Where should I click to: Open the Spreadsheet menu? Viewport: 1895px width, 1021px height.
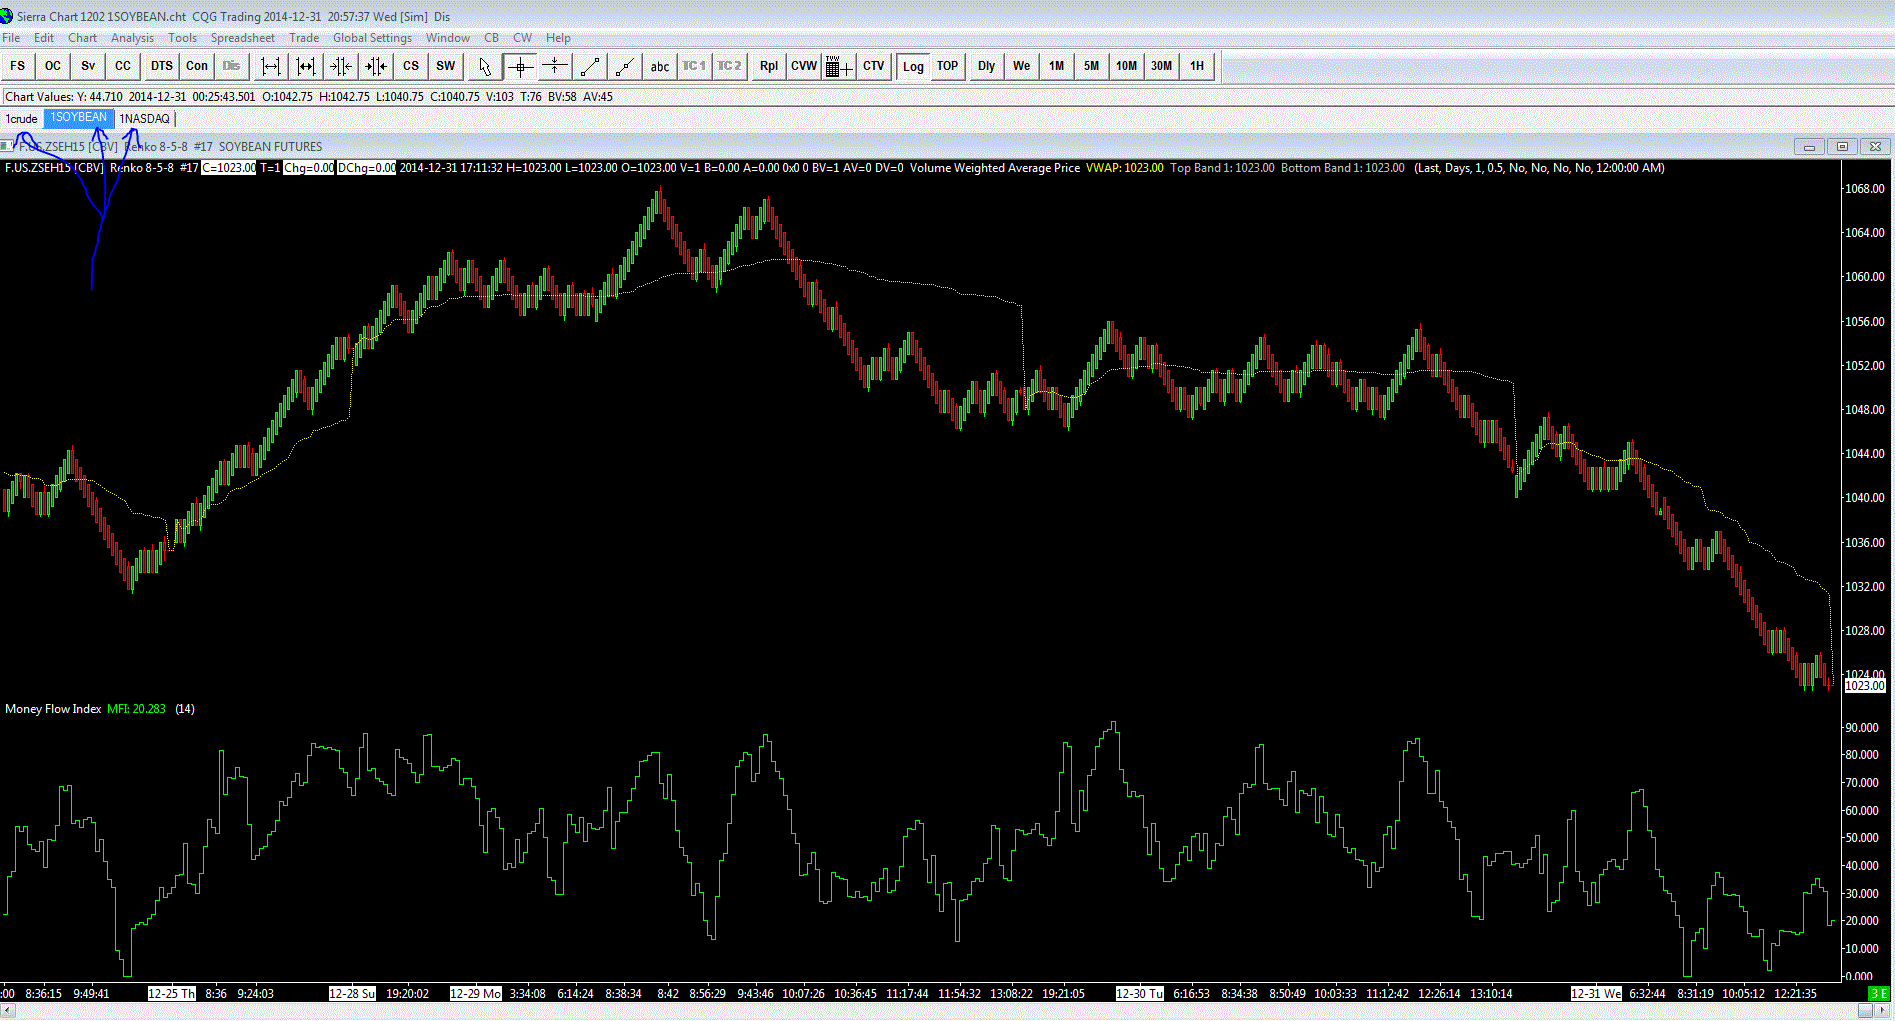click(243, 38)
